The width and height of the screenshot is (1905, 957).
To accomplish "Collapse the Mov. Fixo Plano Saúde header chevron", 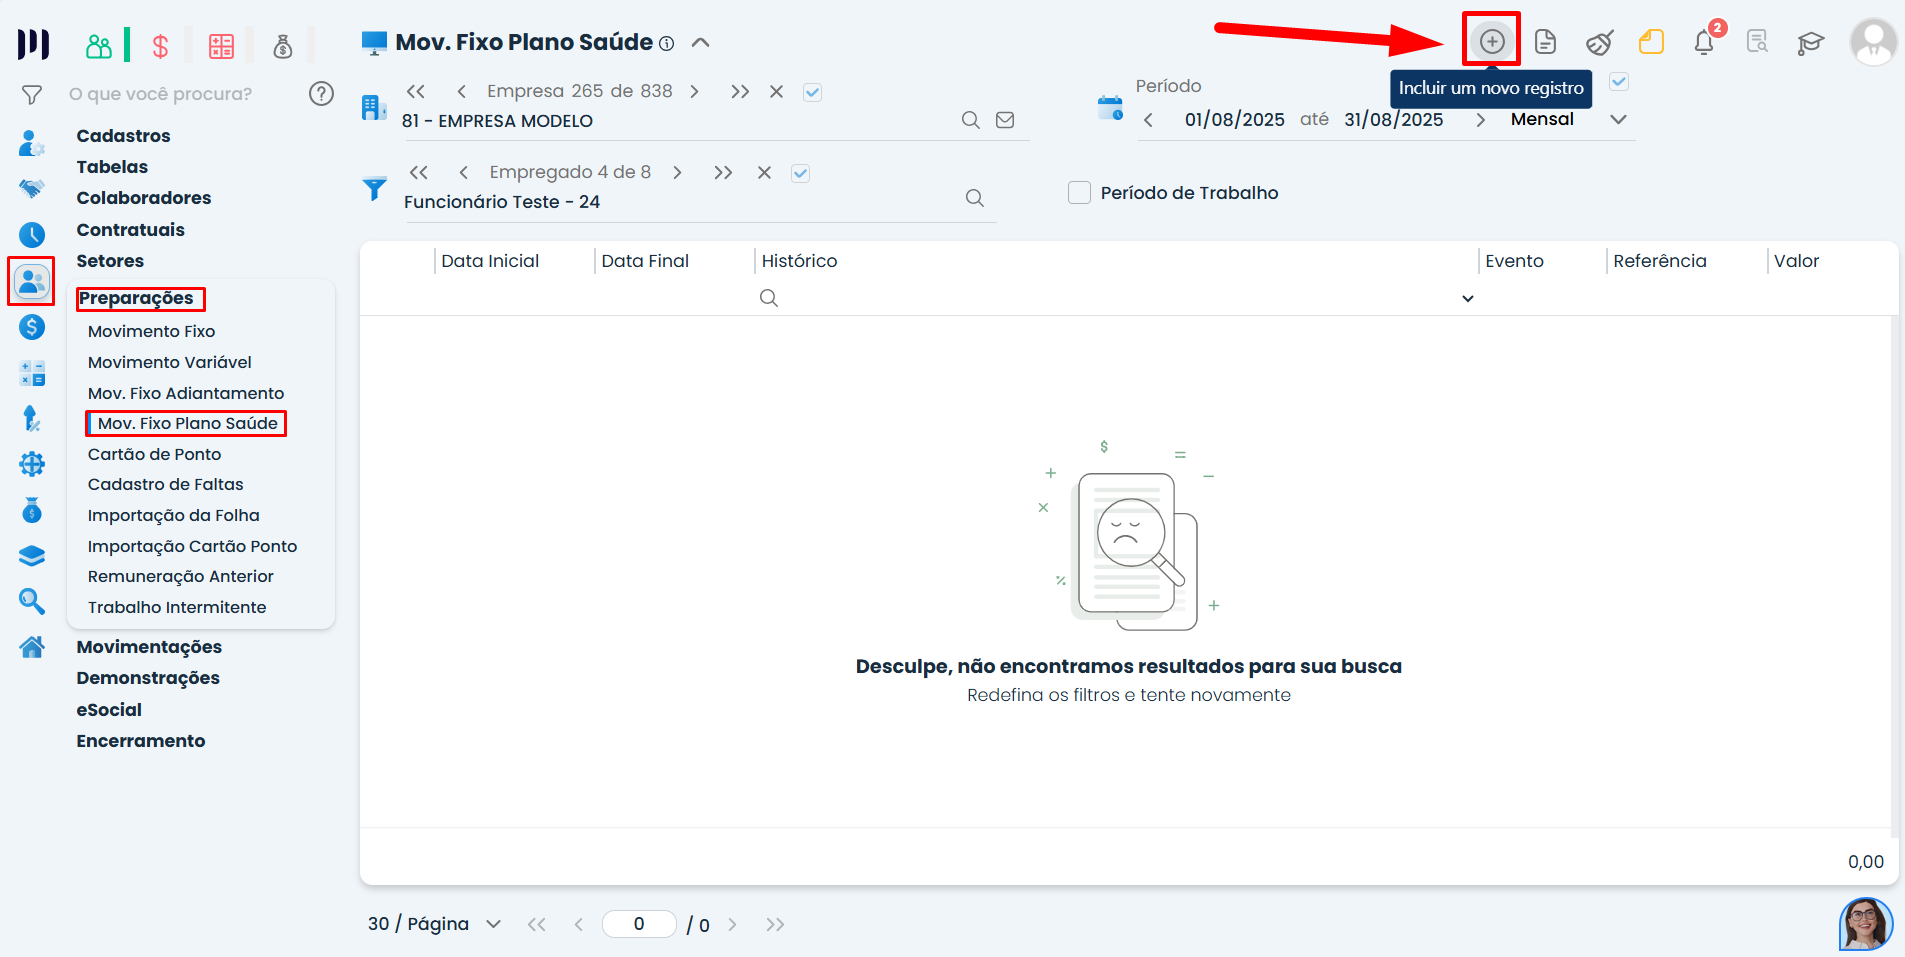I will pos(701,42).
